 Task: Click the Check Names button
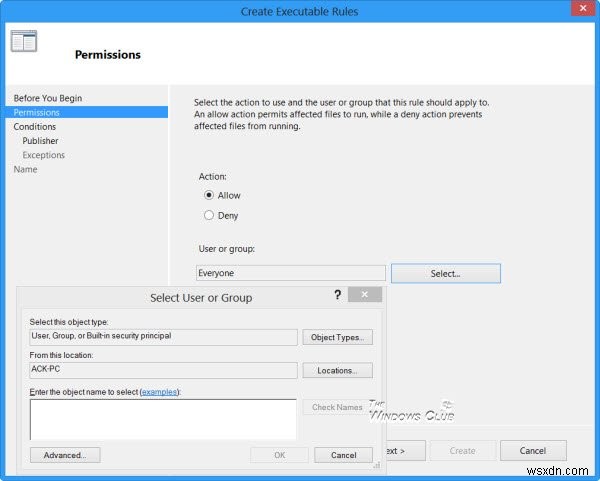click(337, 407)
